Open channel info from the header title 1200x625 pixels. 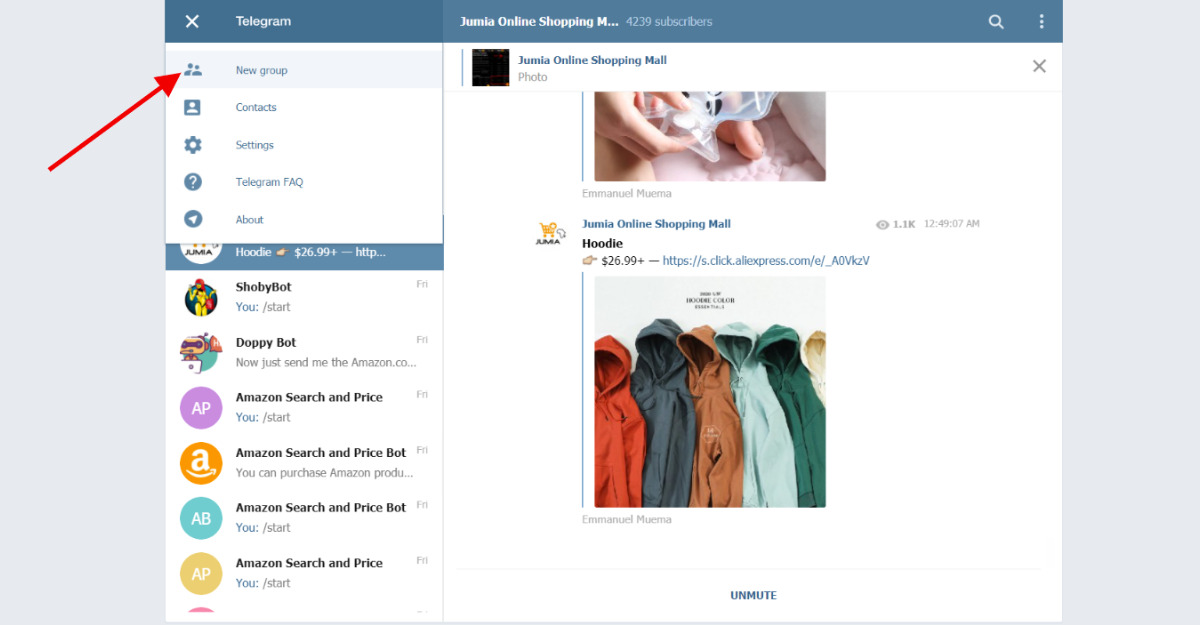[x=539, y=21]
